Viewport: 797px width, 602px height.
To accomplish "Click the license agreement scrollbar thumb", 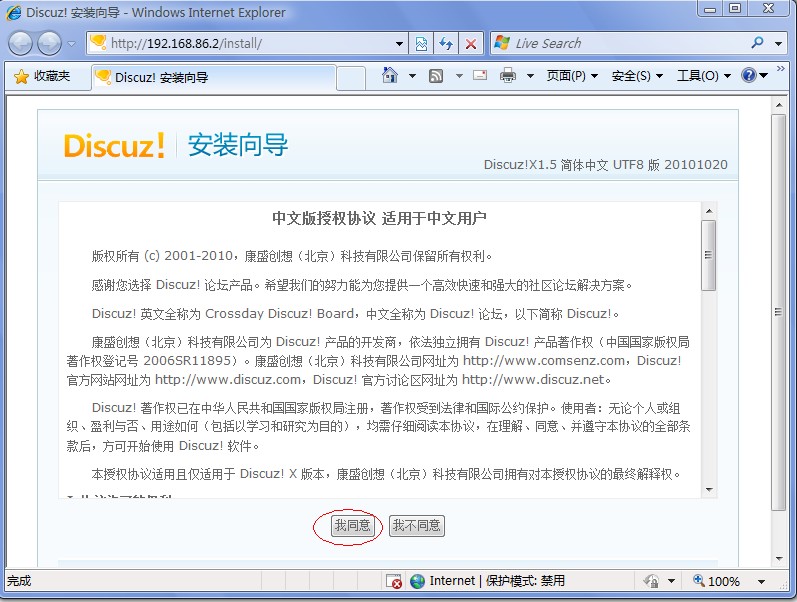I will tap(709, 255).
